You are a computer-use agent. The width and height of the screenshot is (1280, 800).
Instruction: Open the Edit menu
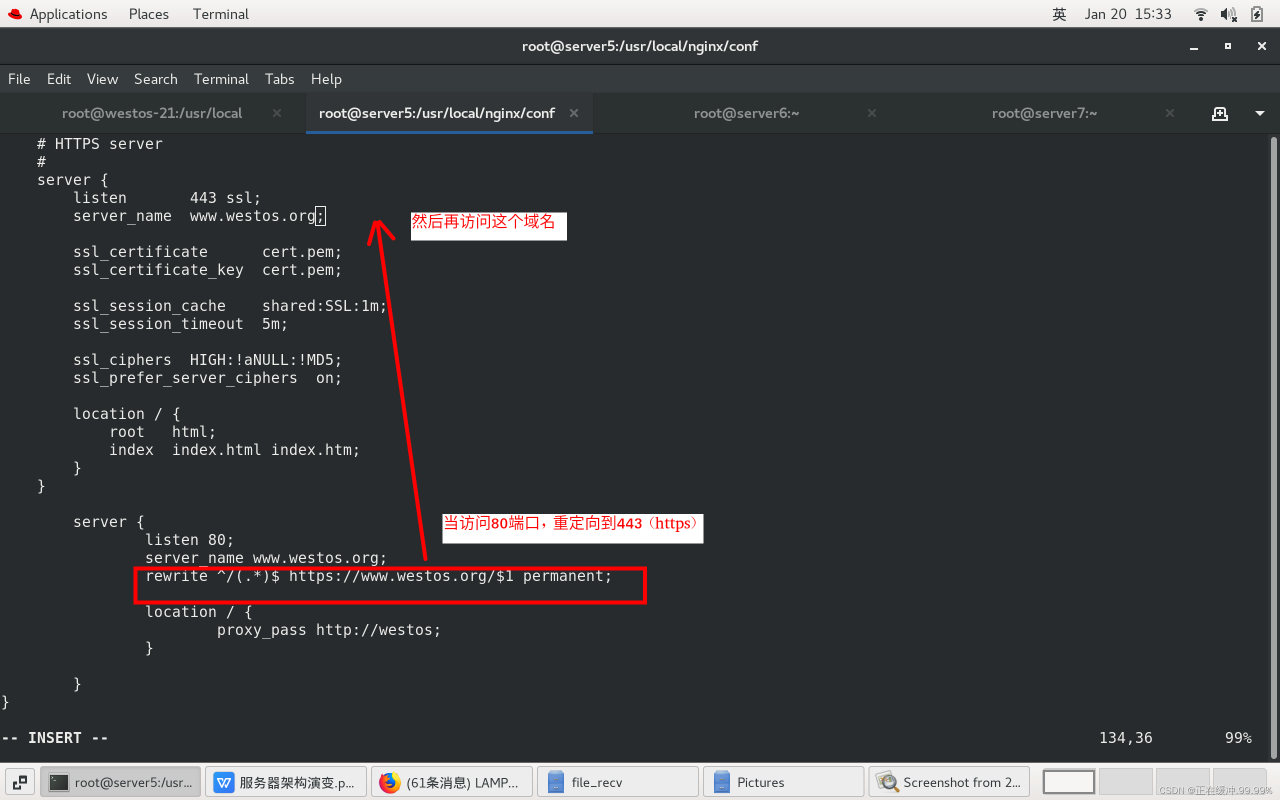click(59, 79)
